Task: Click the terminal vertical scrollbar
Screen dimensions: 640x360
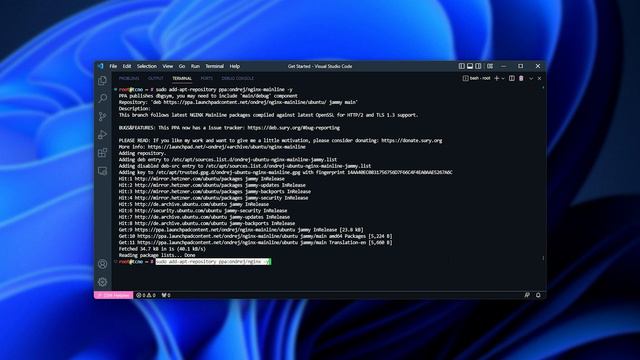Action: click(543, 172)
